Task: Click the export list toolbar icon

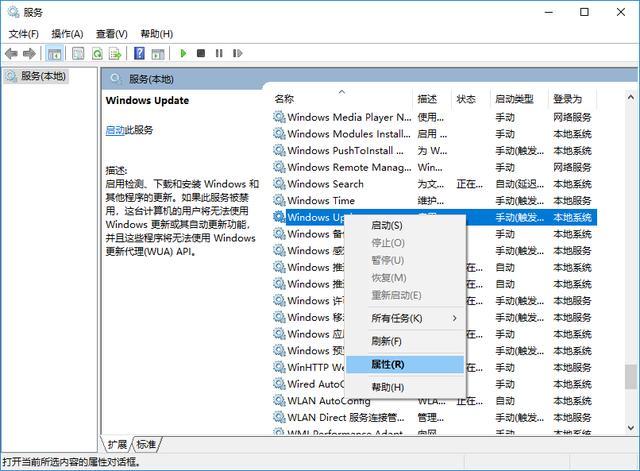Action: 116,53
